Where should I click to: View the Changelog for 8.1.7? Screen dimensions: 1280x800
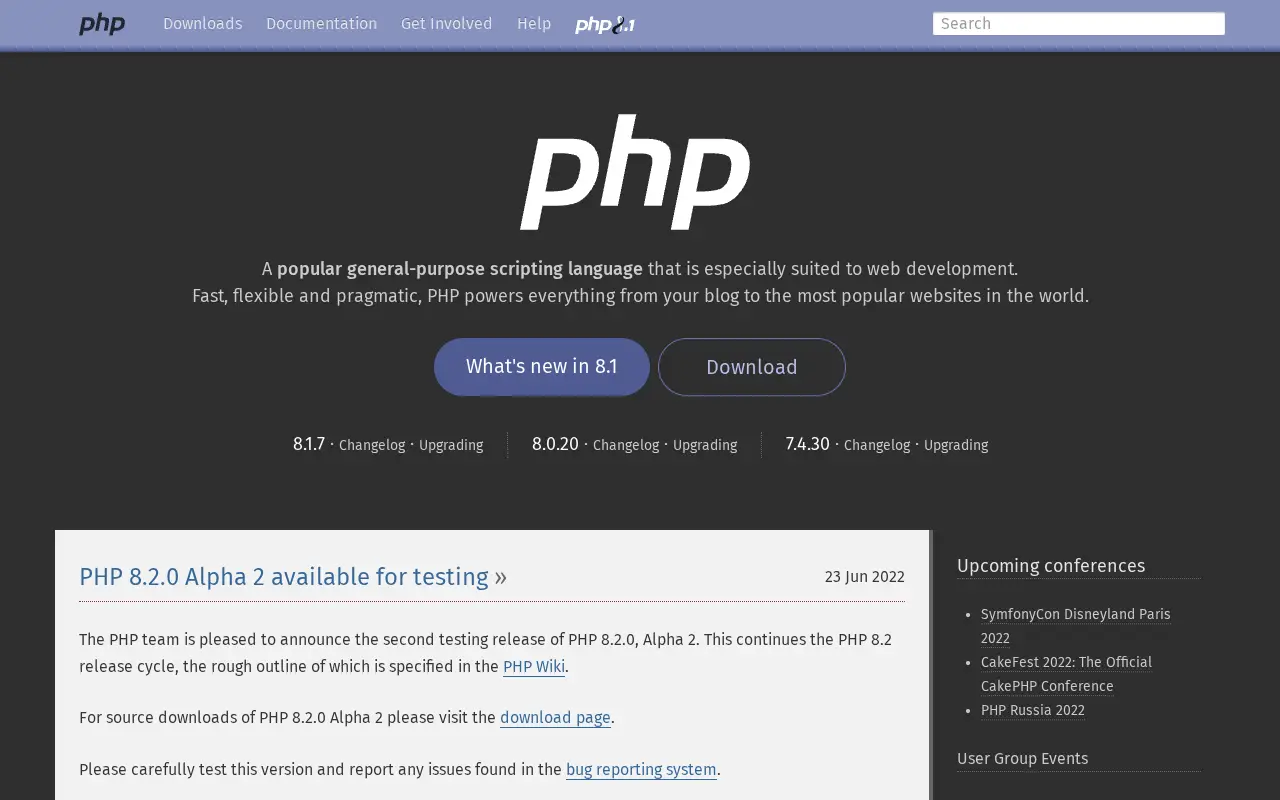(372, 445)
